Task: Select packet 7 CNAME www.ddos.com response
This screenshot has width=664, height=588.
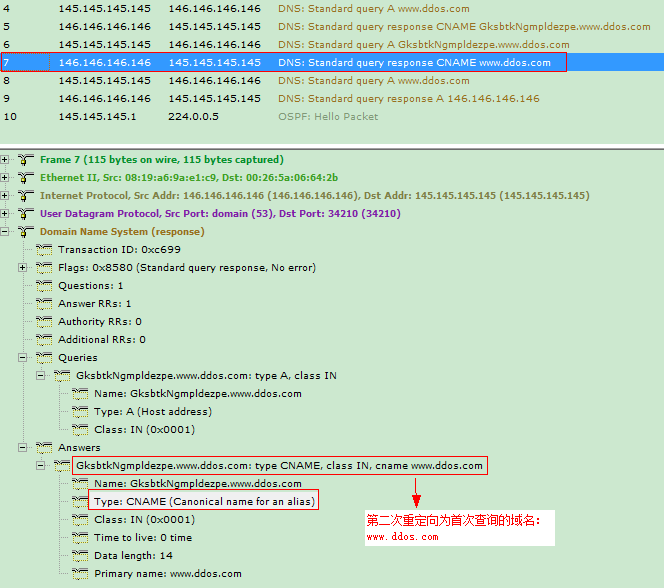Action: pyautogui.click(x=332, y=63)
